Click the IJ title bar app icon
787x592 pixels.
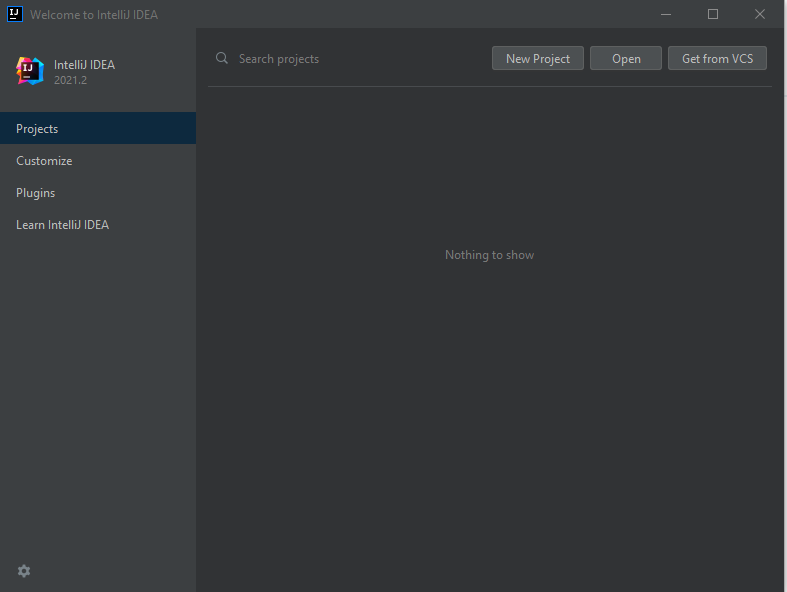pyautogui.click(x=15, y=14)
